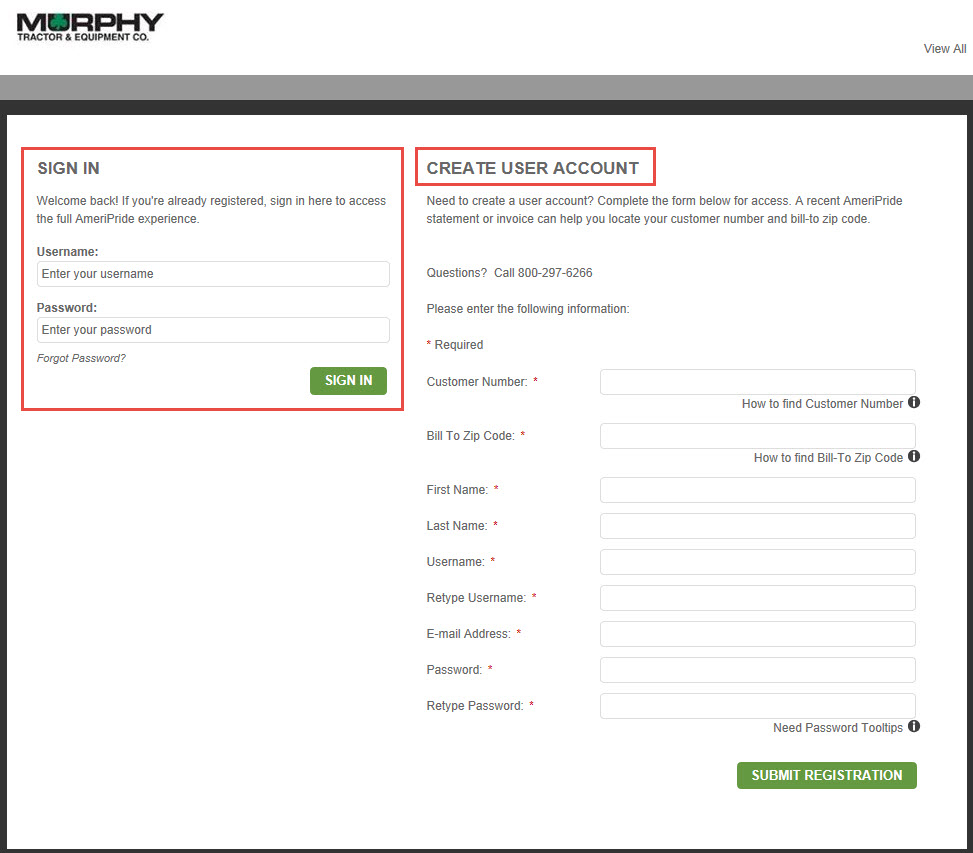
Task: Focus the E-mail Address field
Action: click(757, 634)
